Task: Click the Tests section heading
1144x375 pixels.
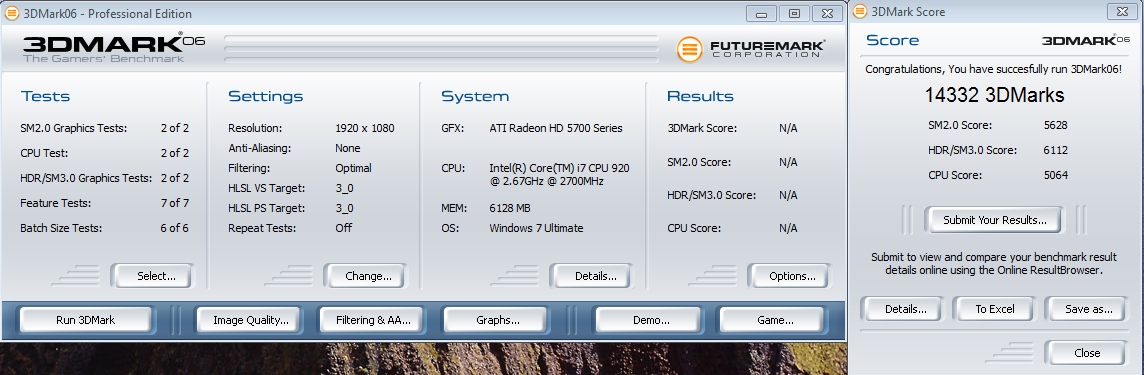Action: (x=45, y=96)
